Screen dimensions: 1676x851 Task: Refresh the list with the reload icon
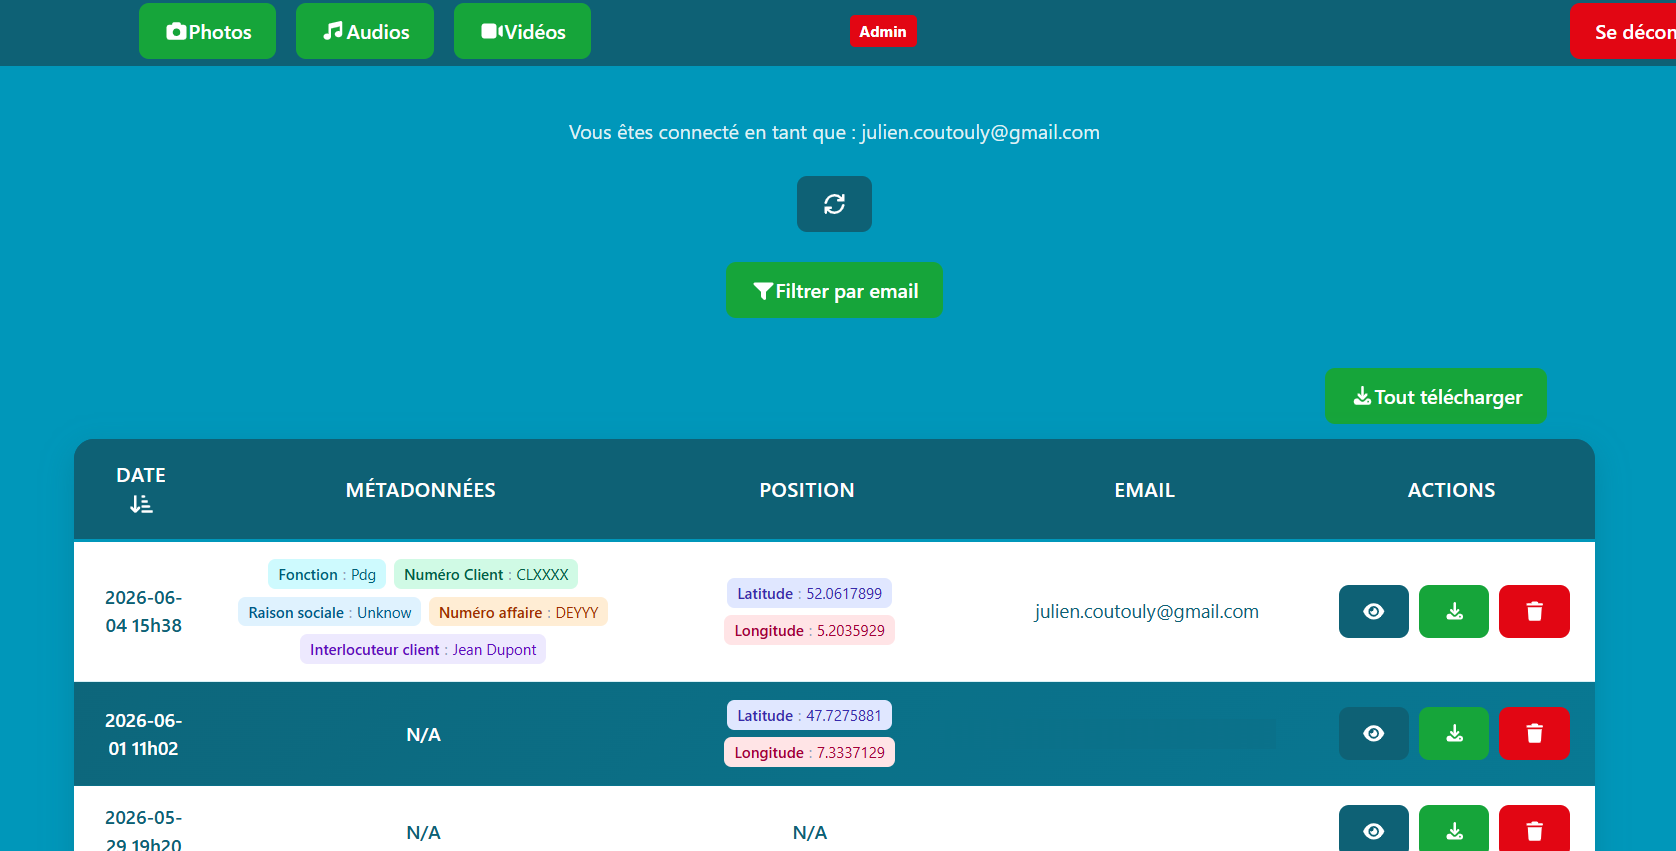(x=834, y=204)
